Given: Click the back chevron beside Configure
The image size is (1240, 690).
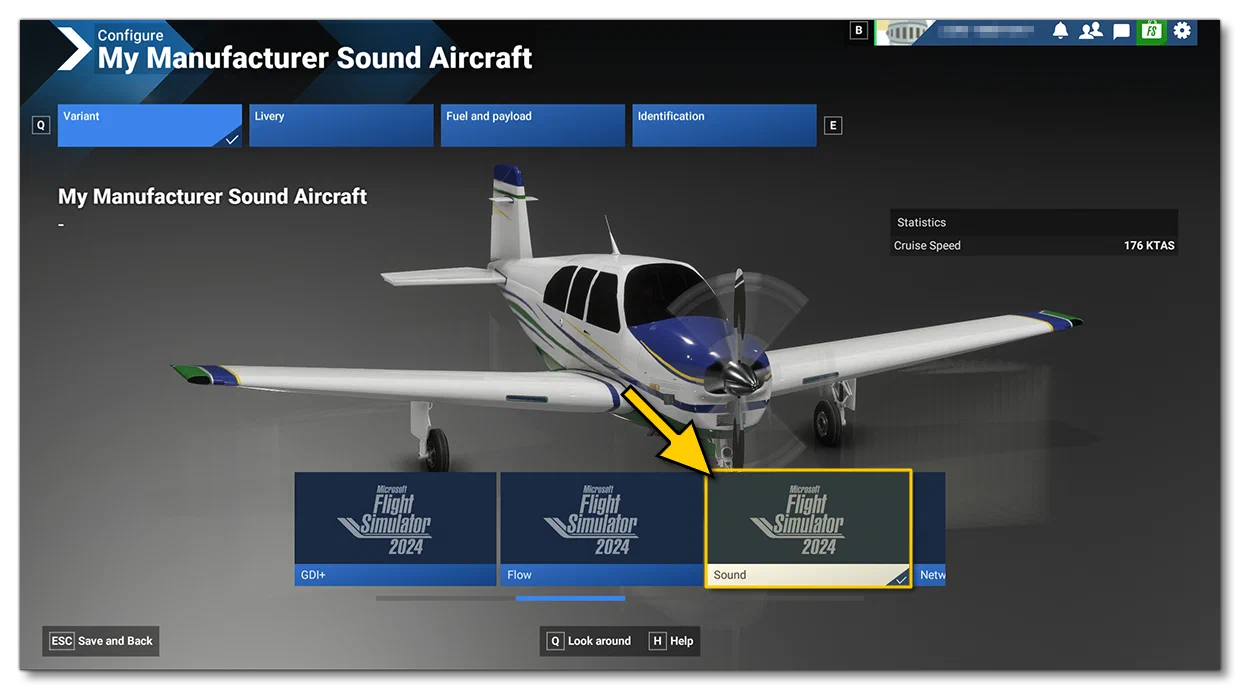Looking at the screenshot, I should click(73, 50).
